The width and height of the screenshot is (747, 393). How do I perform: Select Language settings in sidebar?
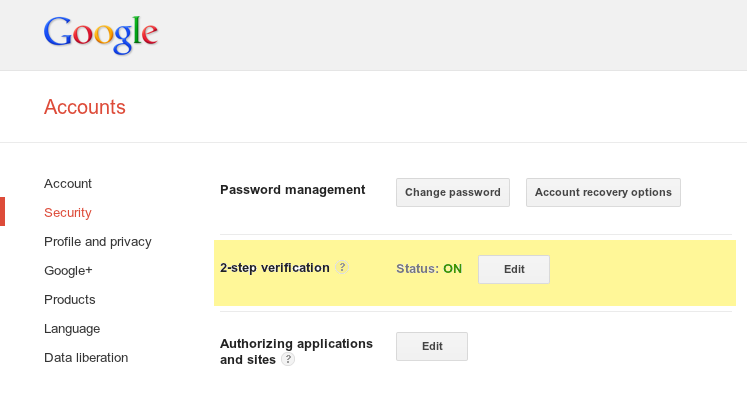(x=72, y=329)
